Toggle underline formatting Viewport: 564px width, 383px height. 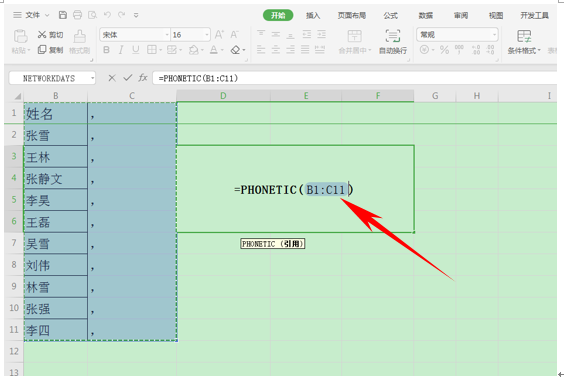[x=135, y=50]
